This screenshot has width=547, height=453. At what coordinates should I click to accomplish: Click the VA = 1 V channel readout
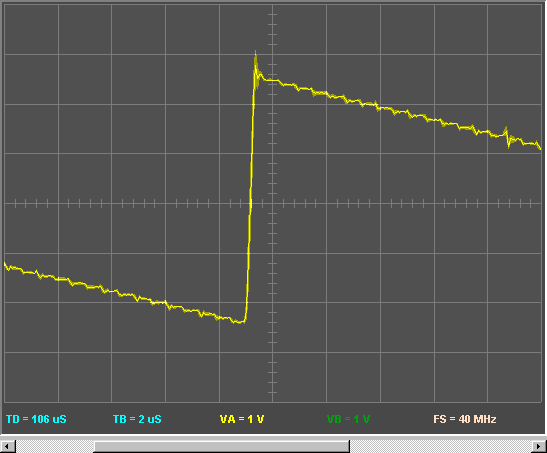(242, 419)
